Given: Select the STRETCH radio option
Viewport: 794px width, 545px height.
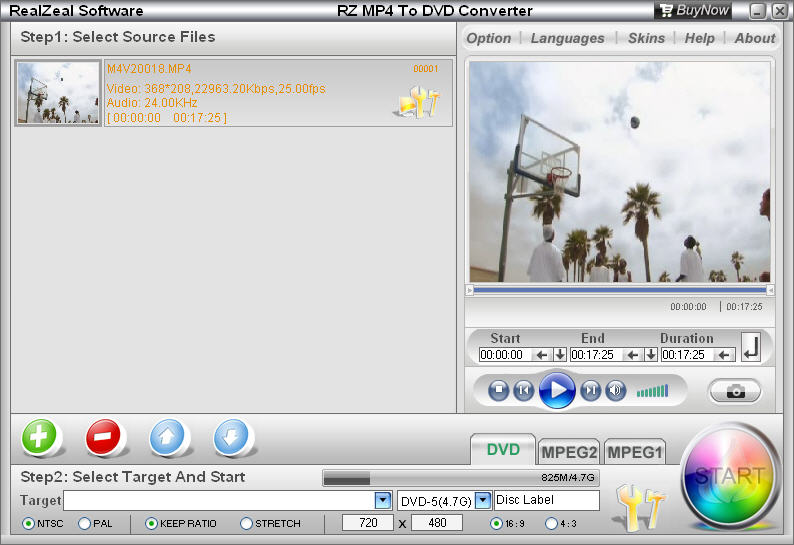Looking at the screenshot, I should click(247, 523).
